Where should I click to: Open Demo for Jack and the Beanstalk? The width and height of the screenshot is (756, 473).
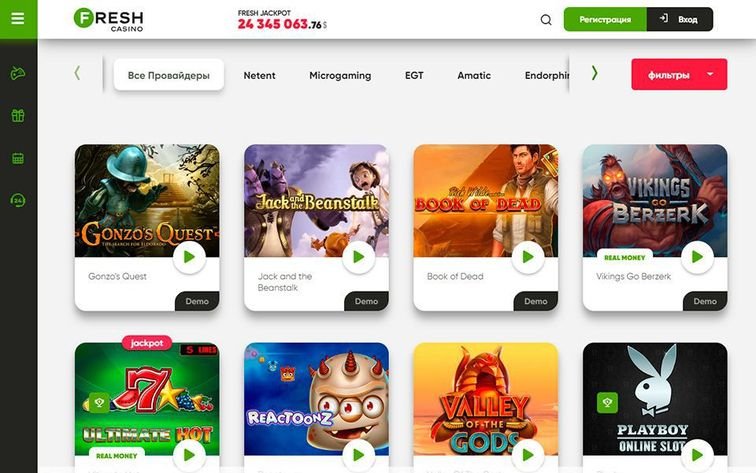[366, 301]
